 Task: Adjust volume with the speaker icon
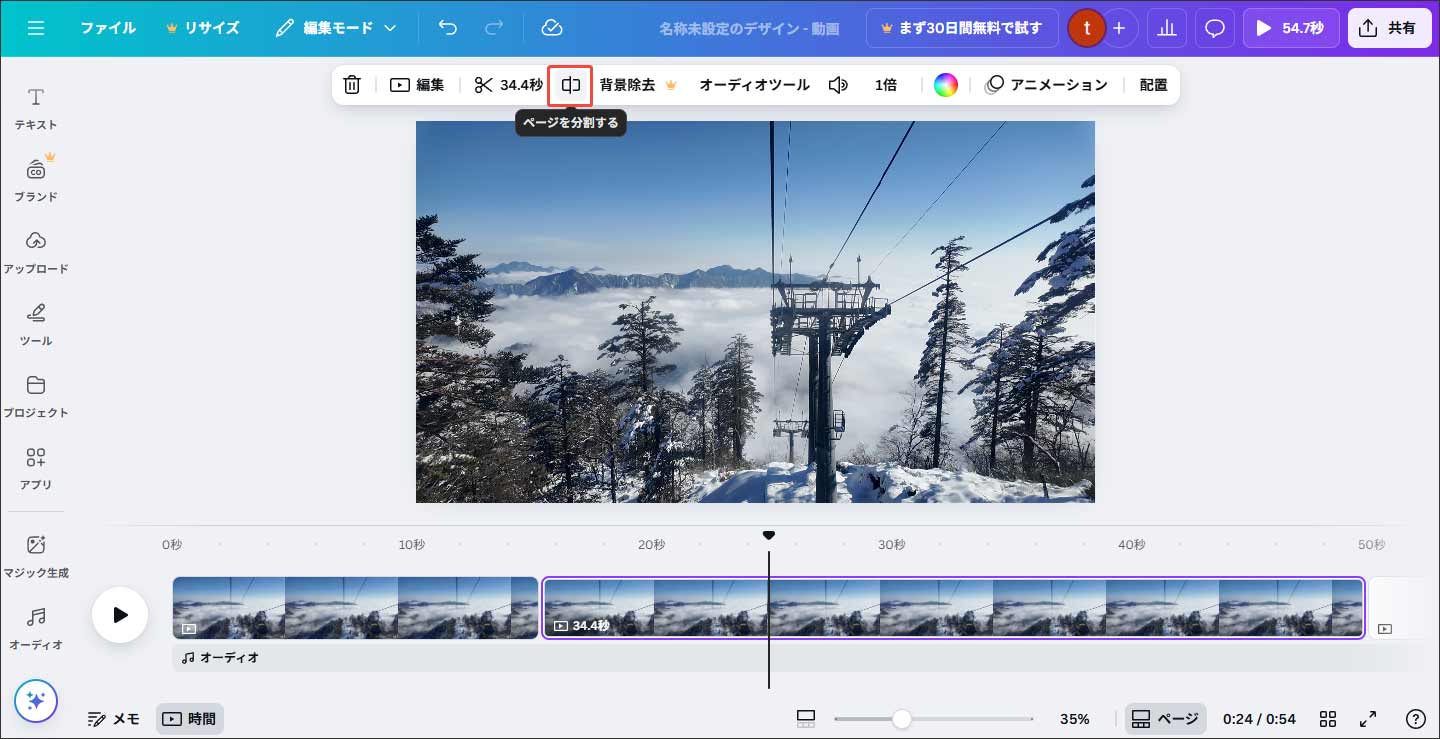838,85
